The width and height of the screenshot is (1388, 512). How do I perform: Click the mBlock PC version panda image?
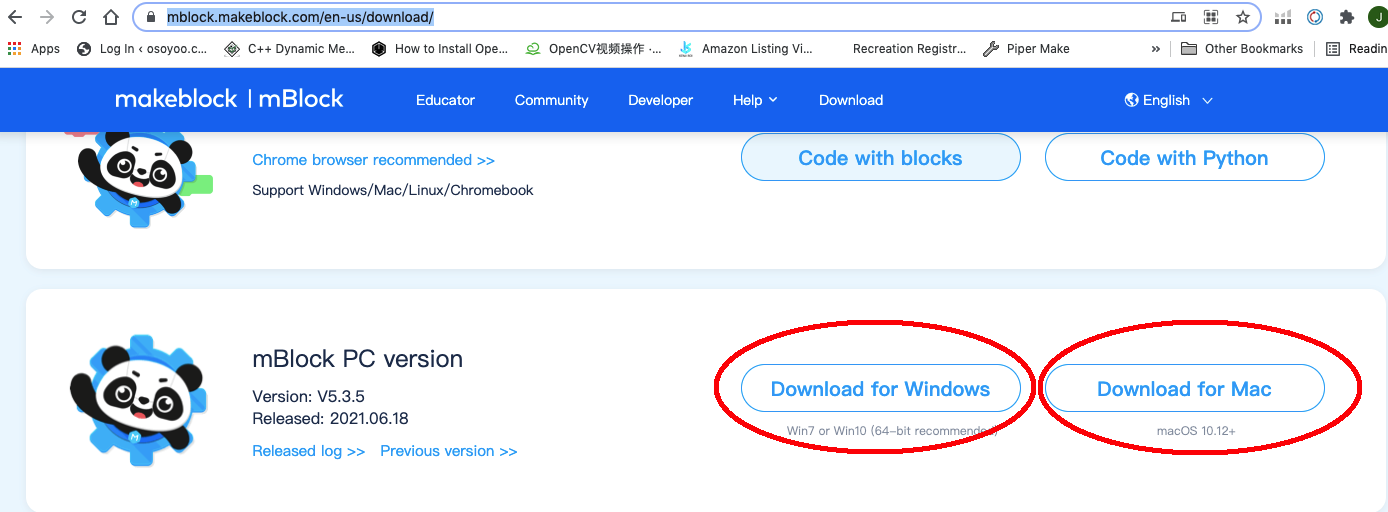pos(137,401)
